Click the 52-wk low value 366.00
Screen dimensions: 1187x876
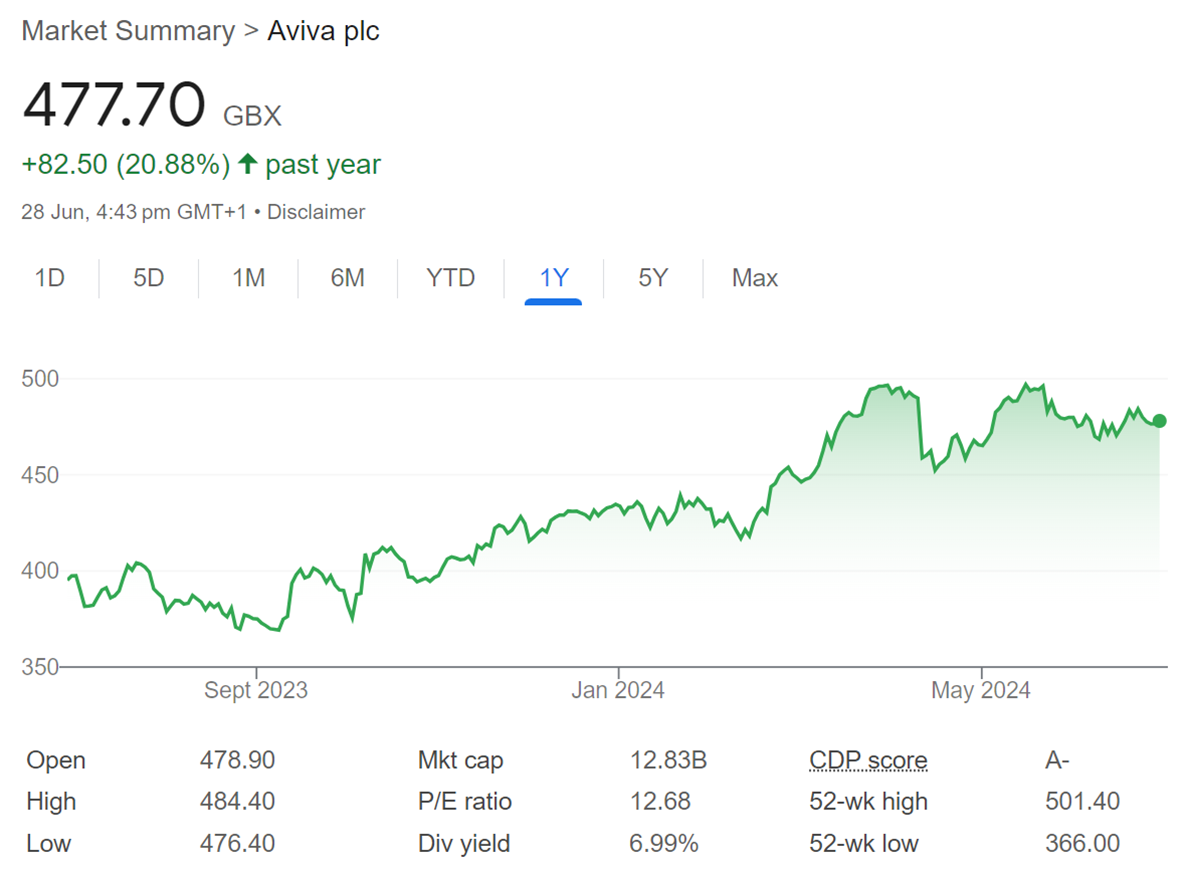(1083, 843)
